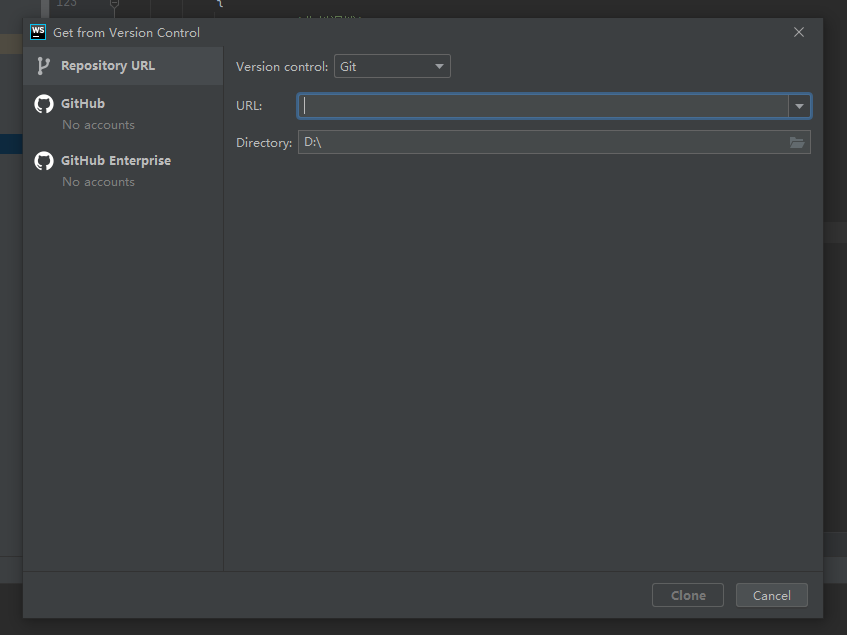Open the Version control dropdown showing Git
The image size is (847, 635).
point(392,66)
